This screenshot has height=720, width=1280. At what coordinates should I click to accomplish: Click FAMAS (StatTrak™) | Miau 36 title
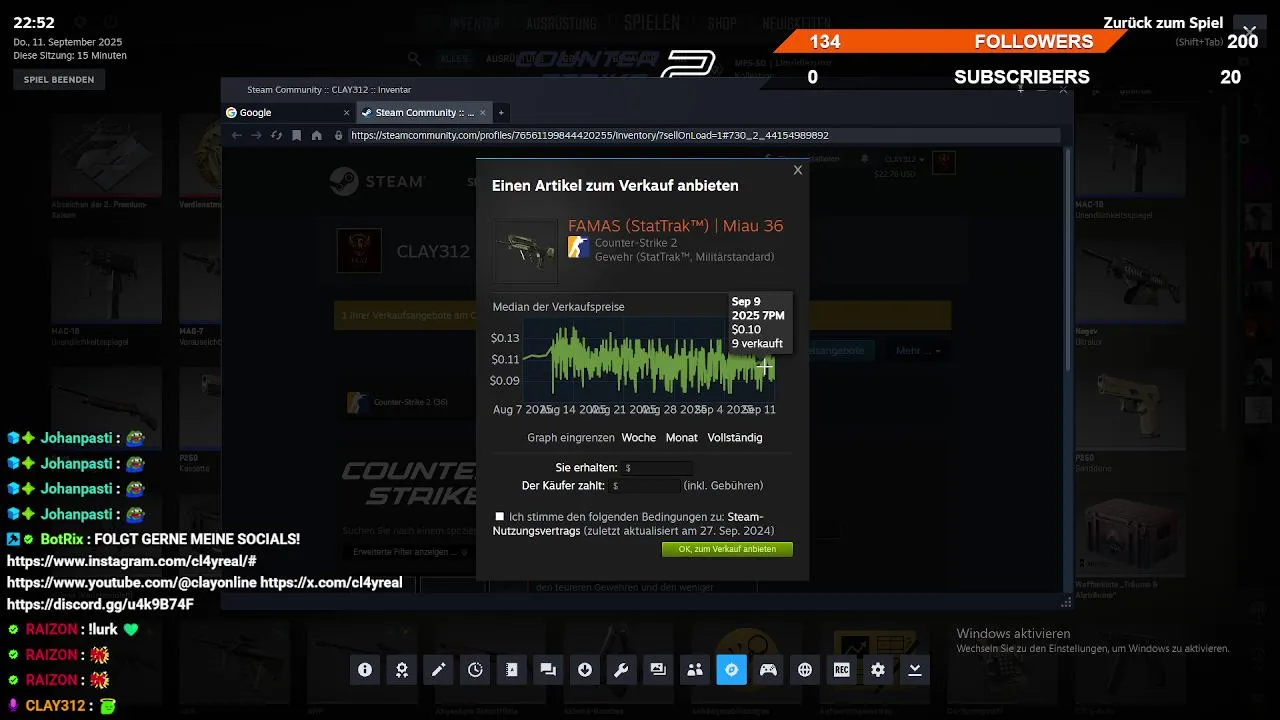676,226
